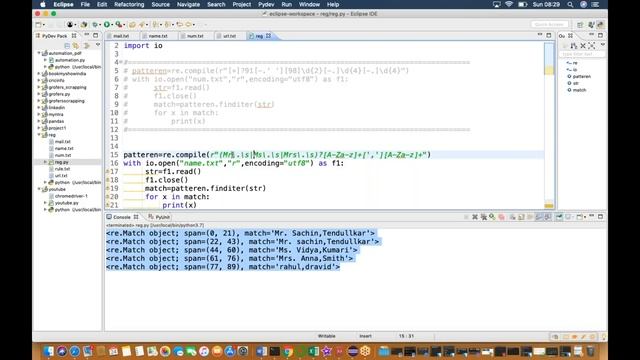Close the reg editor tab
This screenshot has height=360, width=640.
click(269, 36)
